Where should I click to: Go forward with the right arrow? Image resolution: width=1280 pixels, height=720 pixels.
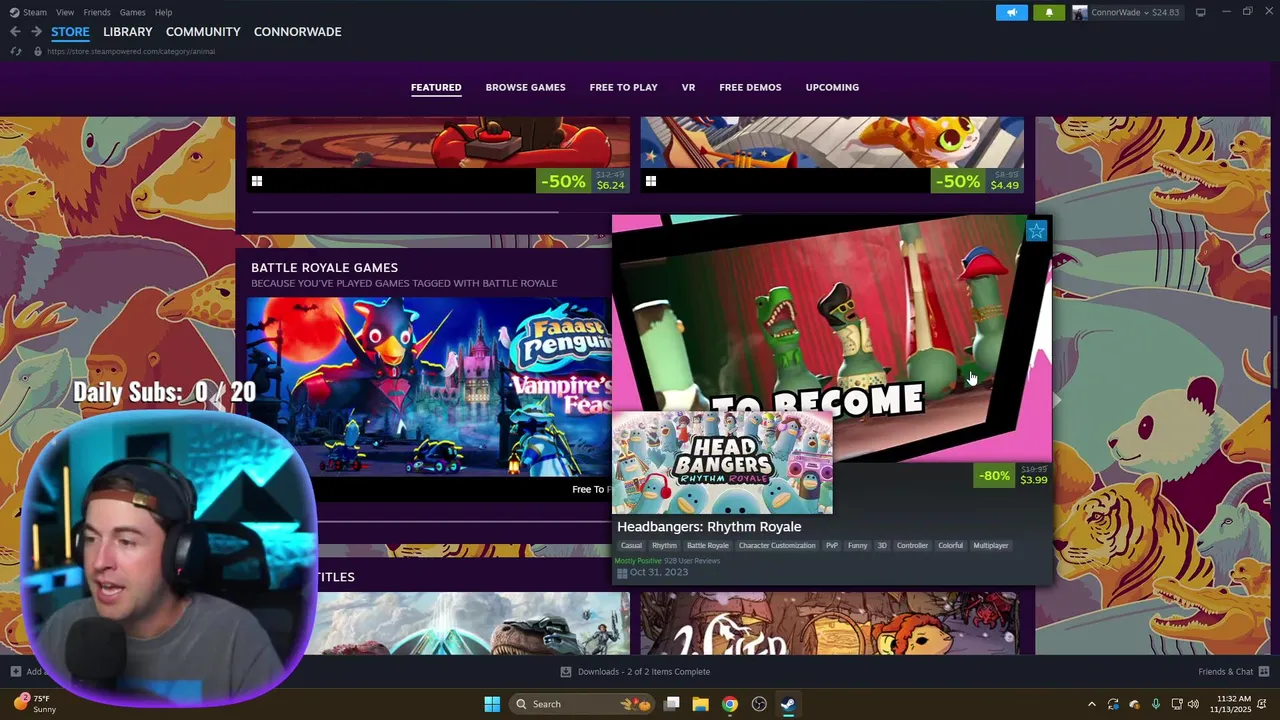[x=36, y=32]
